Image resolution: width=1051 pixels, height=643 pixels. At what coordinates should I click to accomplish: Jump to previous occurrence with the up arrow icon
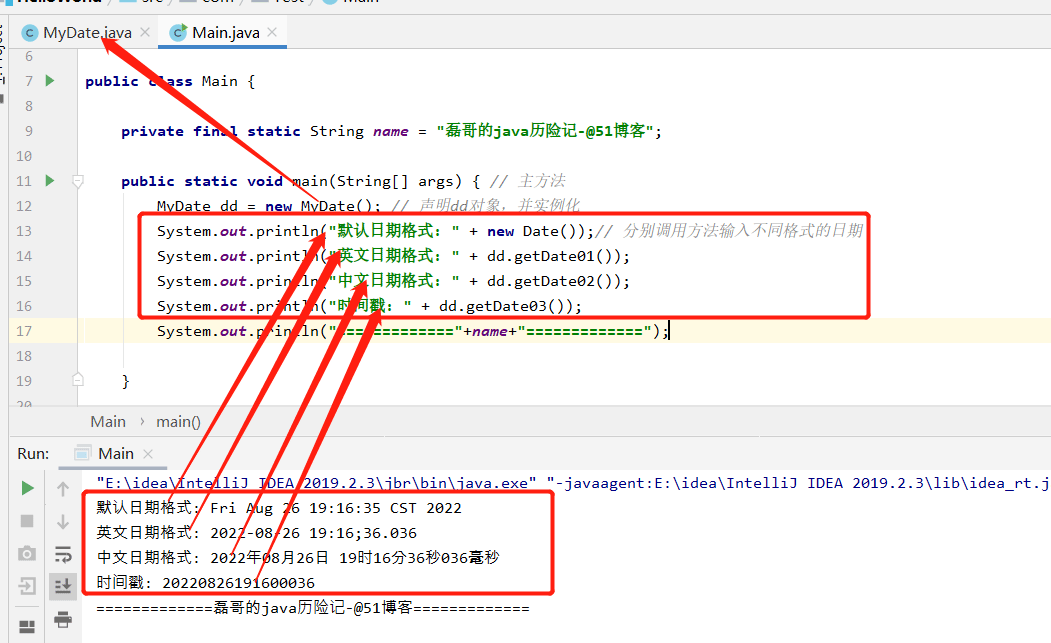[x=62, y=488]
